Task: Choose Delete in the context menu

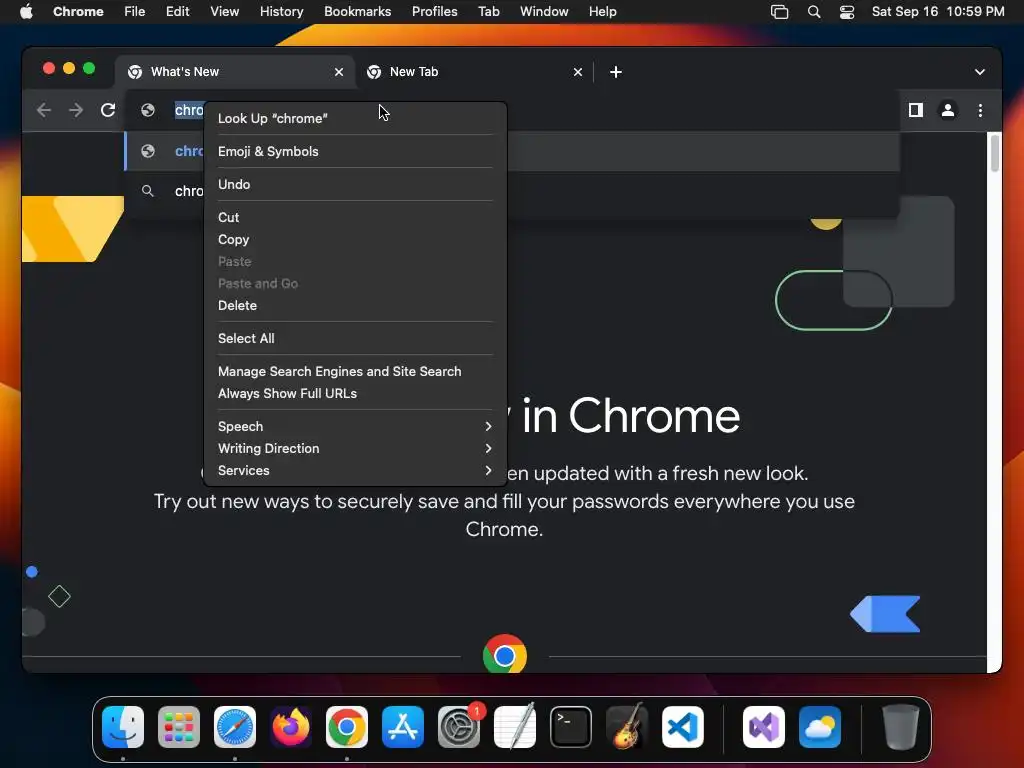Action: click(x=355, y=306)
